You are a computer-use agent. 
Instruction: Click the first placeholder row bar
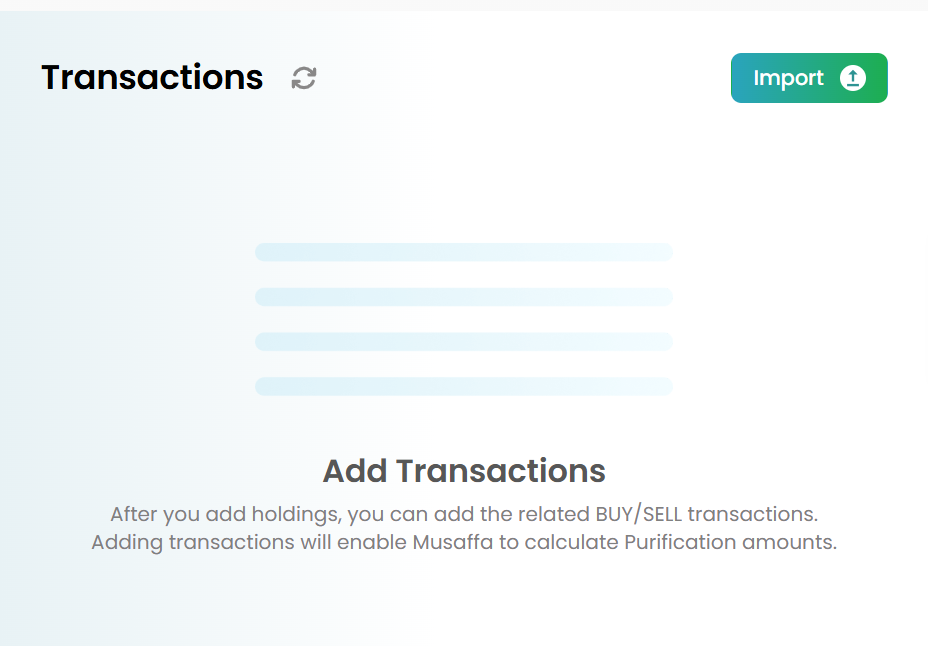[464, 252]
